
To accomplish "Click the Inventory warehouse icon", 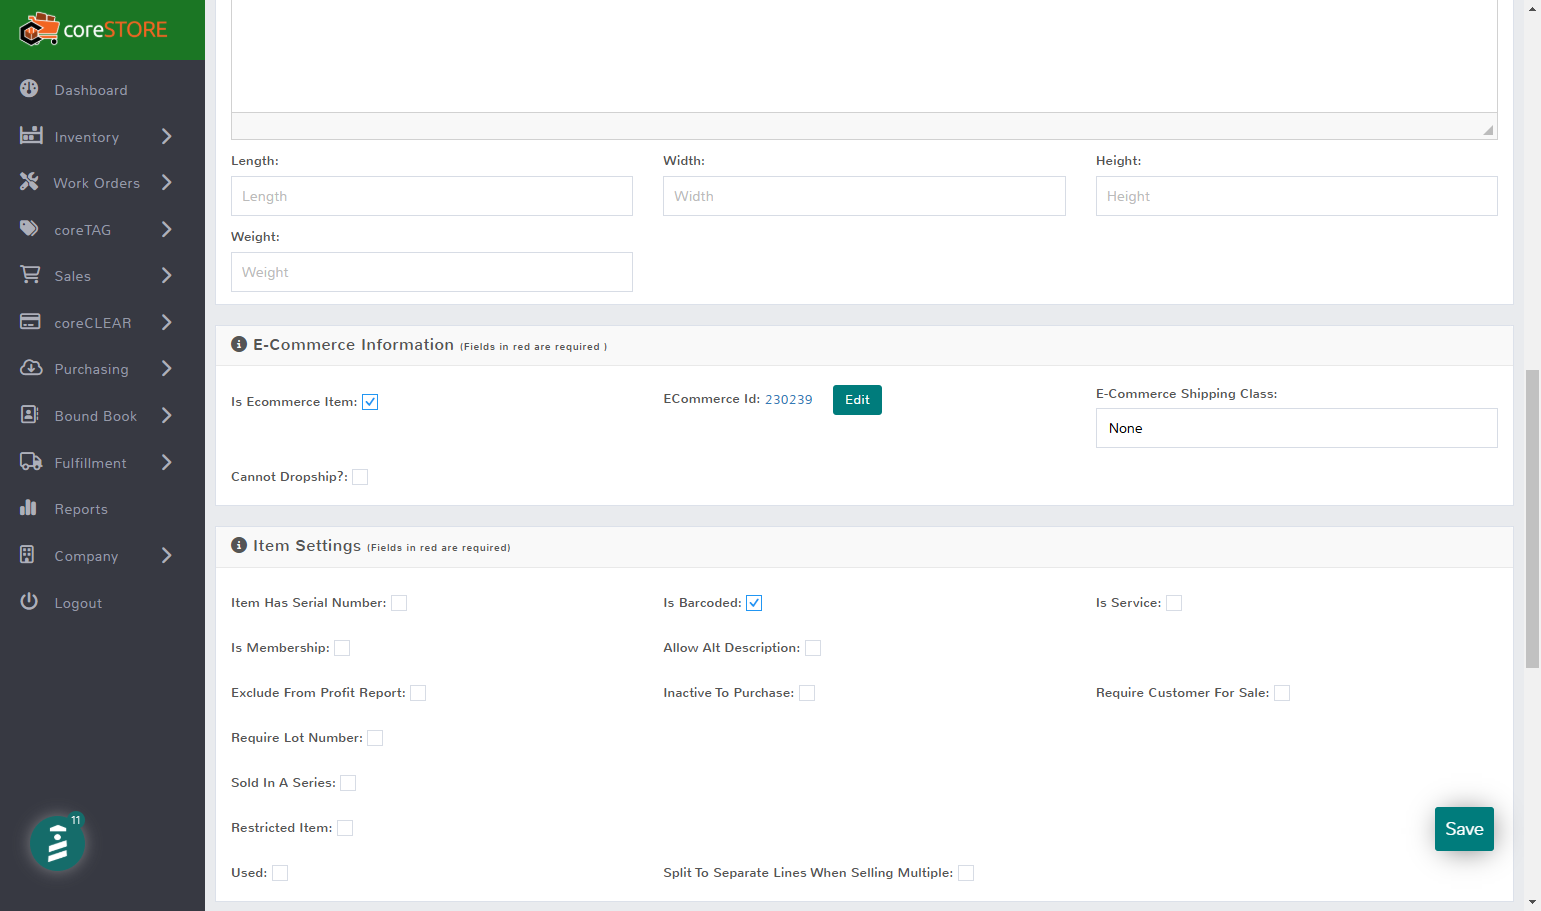I will point(31,135).
